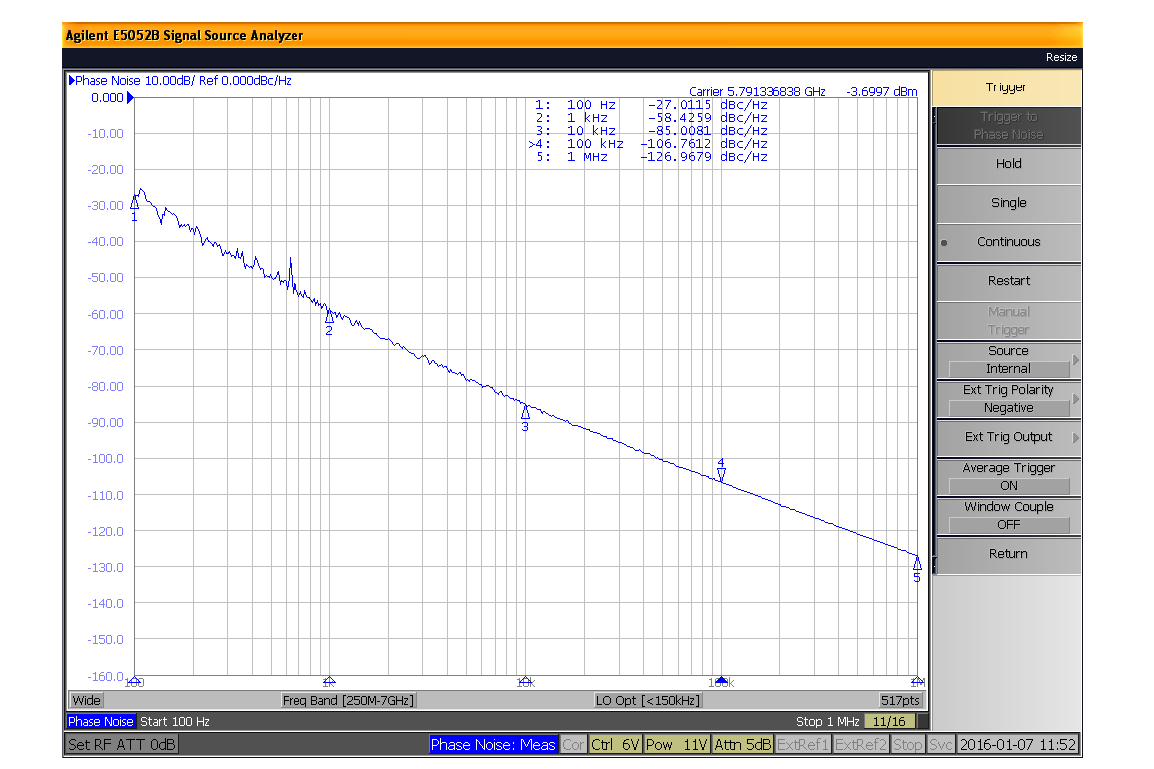Click marker 1 triangle at 100 Hz on trace

pos(134,203)
